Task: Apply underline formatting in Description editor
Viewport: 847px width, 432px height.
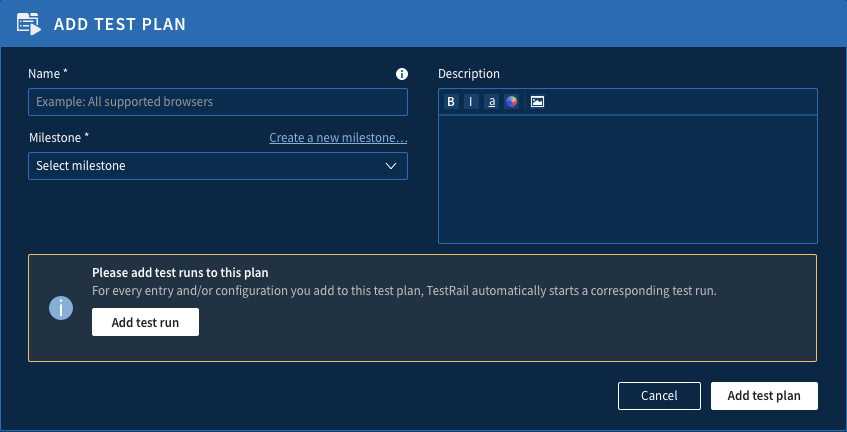Action: click(491, 102)
